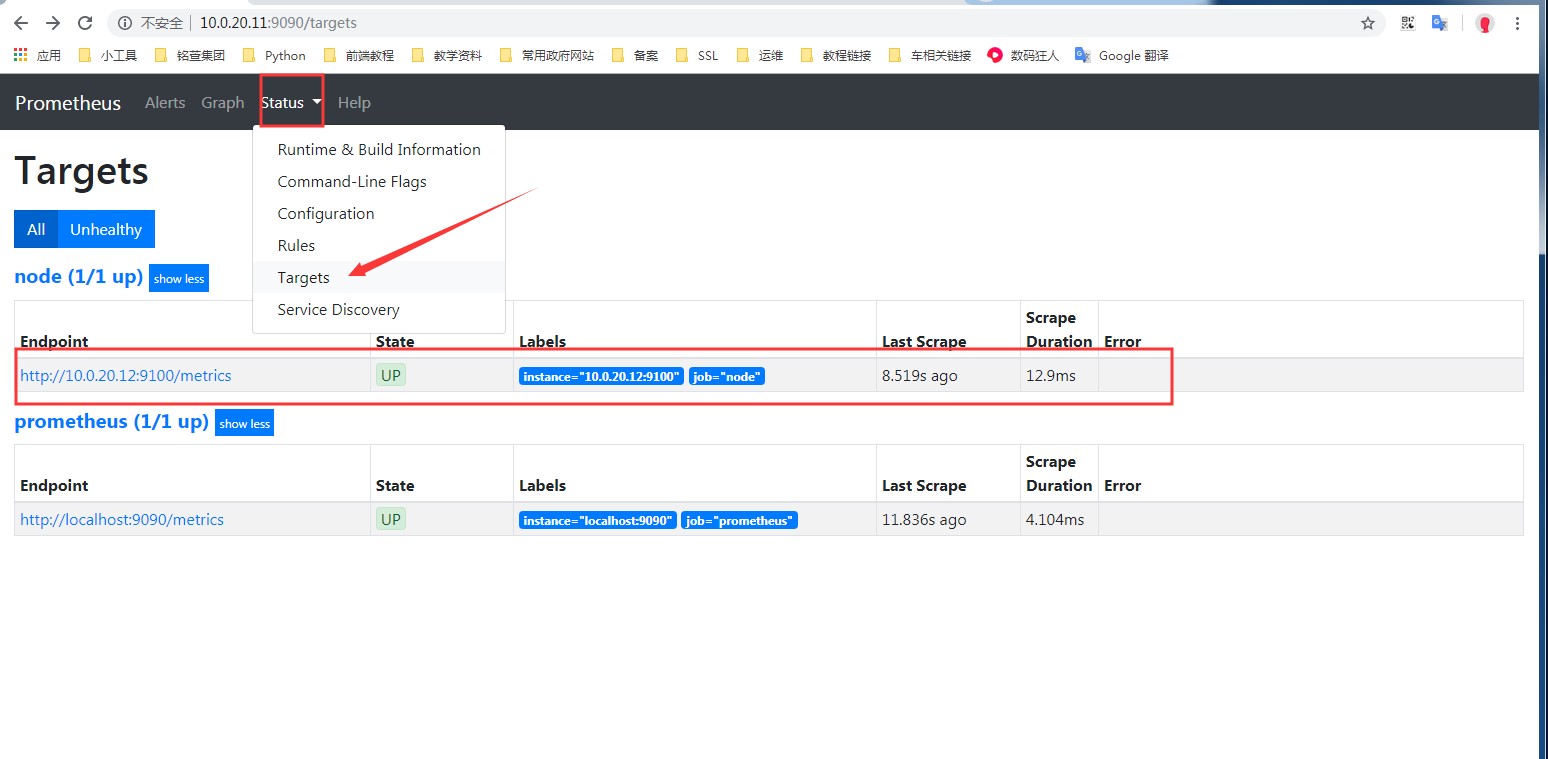
Task: Open the Chrome profile avatar
Action: click(x=1485, y=23)
